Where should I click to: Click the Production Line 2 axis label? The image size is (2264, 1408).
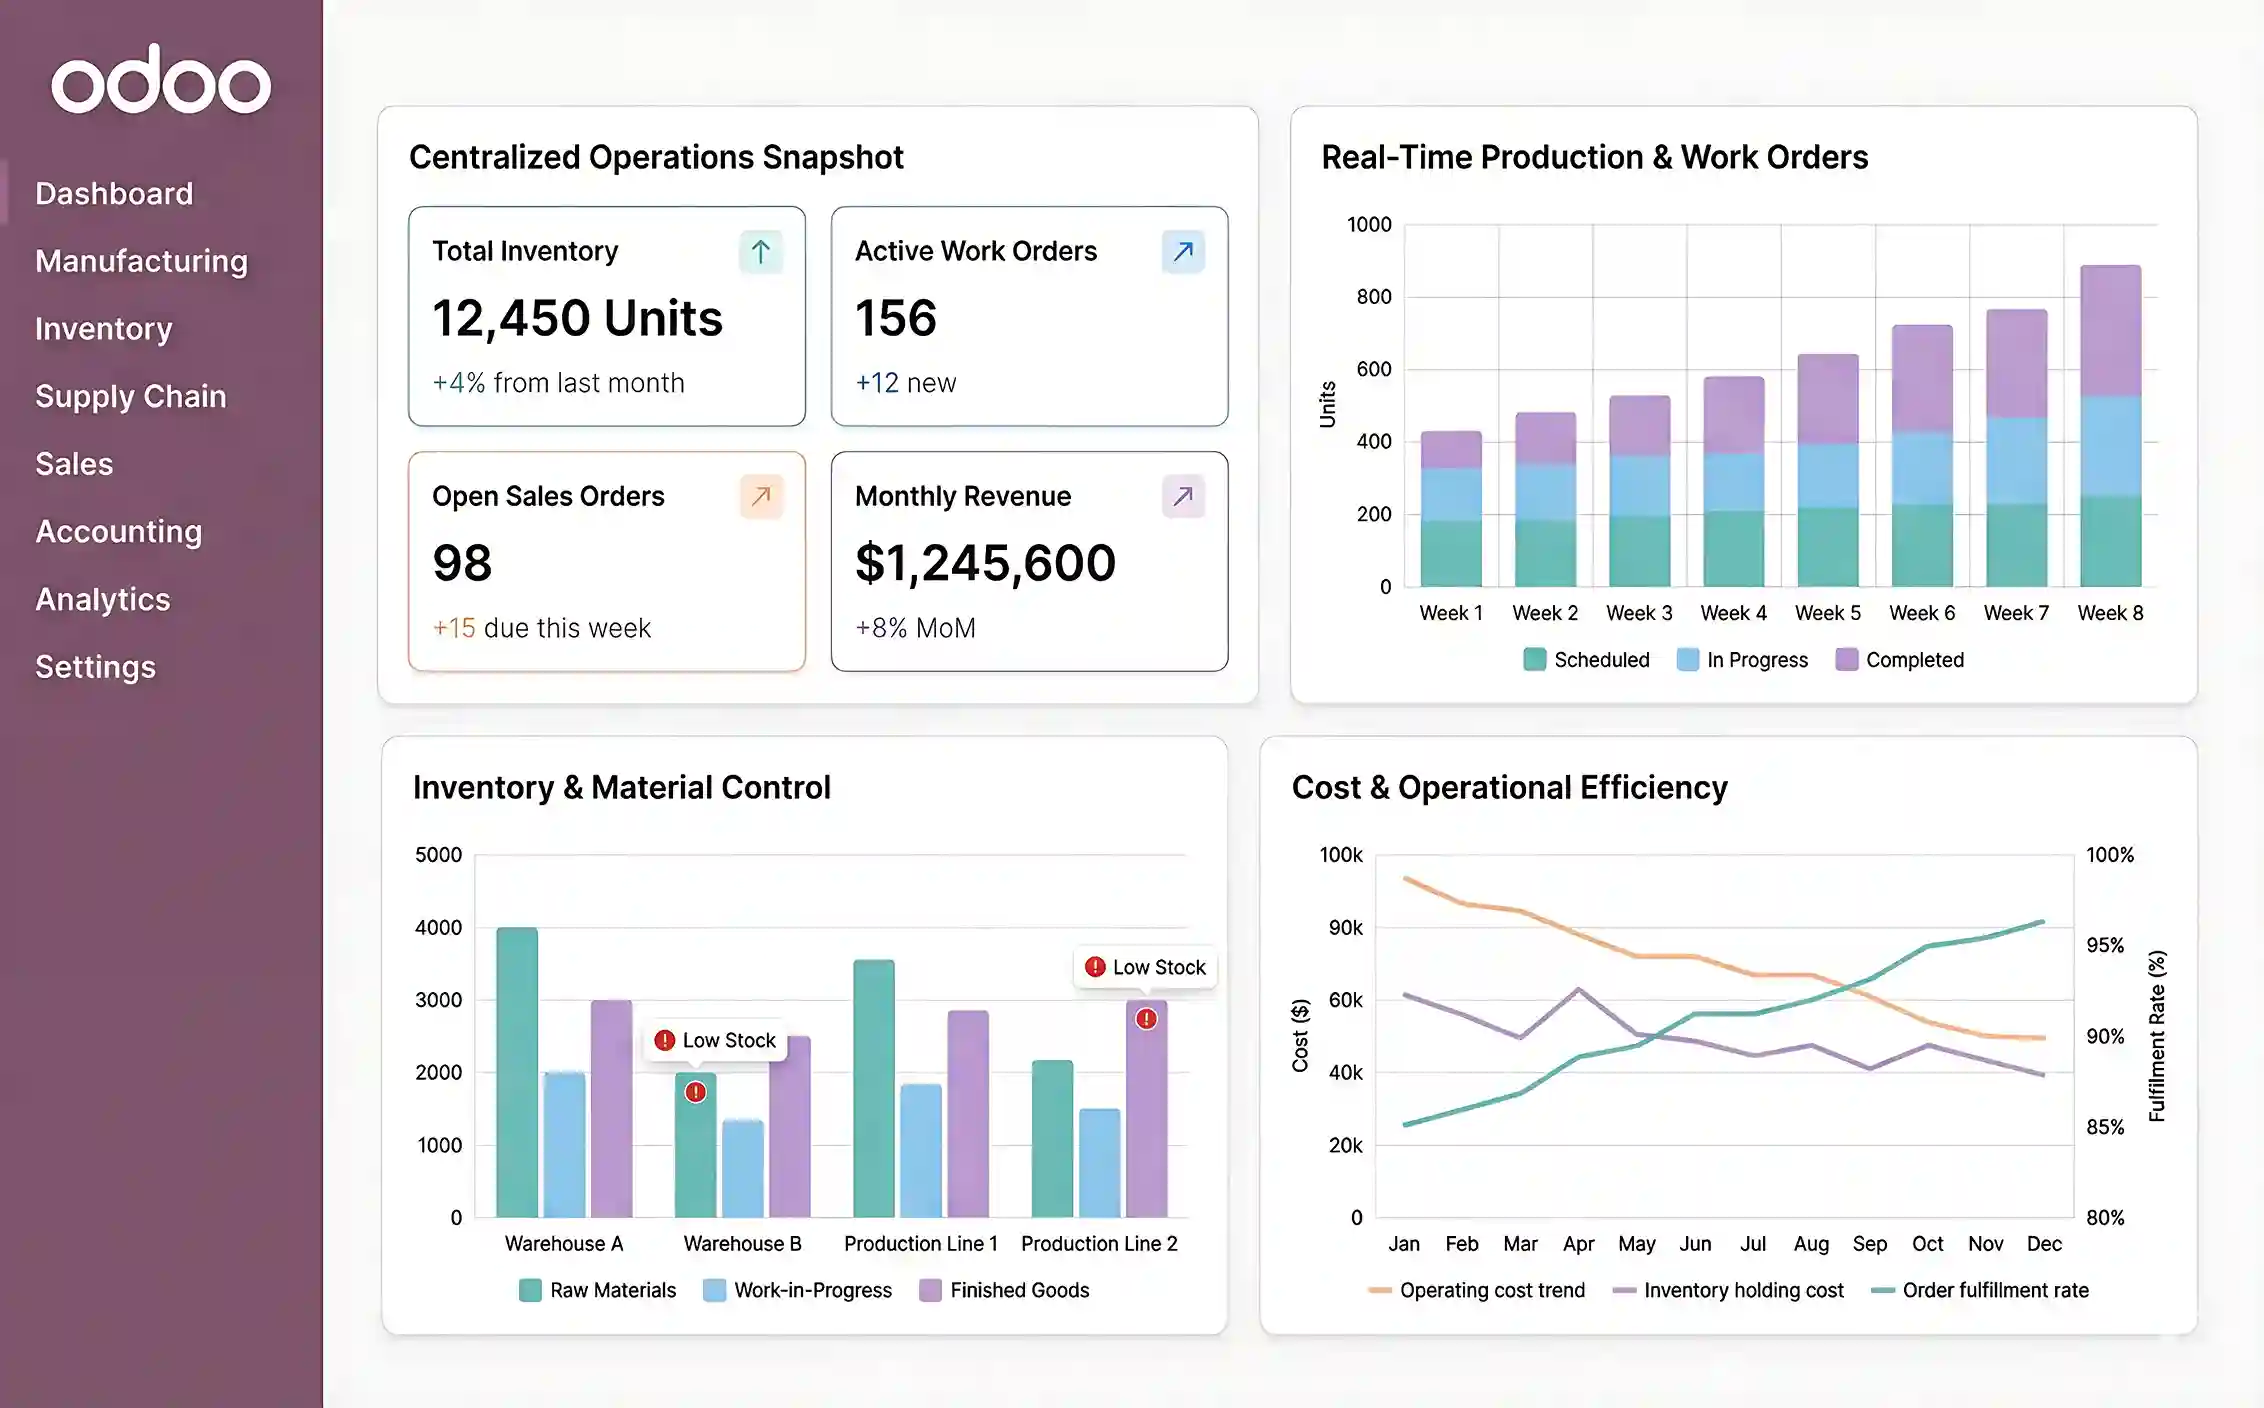point(1099,1244)
